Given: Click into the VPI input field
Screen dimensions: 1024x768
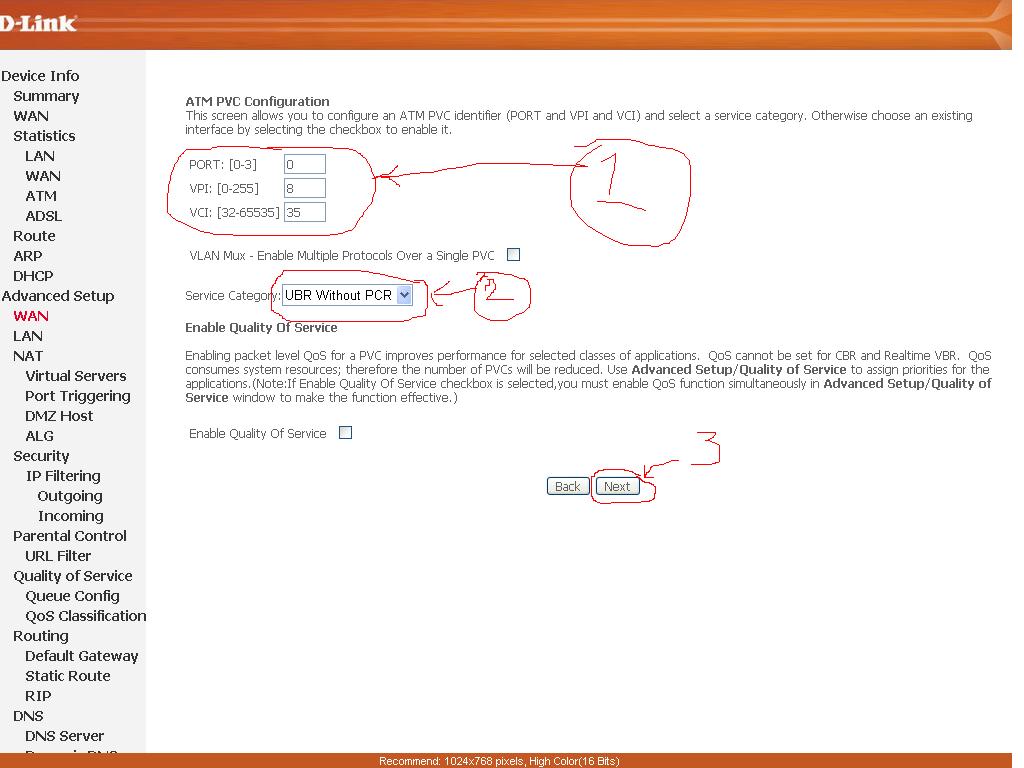Looking at the screenshot, I should click(304, 188).
